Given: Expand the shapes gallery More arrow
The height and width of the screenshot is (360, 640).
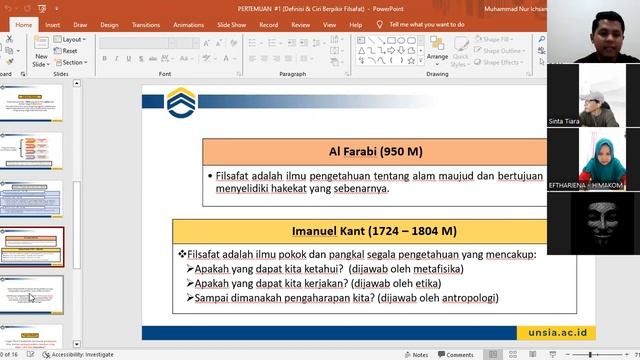Looking at the screenshot, I should tap(421, 61).
